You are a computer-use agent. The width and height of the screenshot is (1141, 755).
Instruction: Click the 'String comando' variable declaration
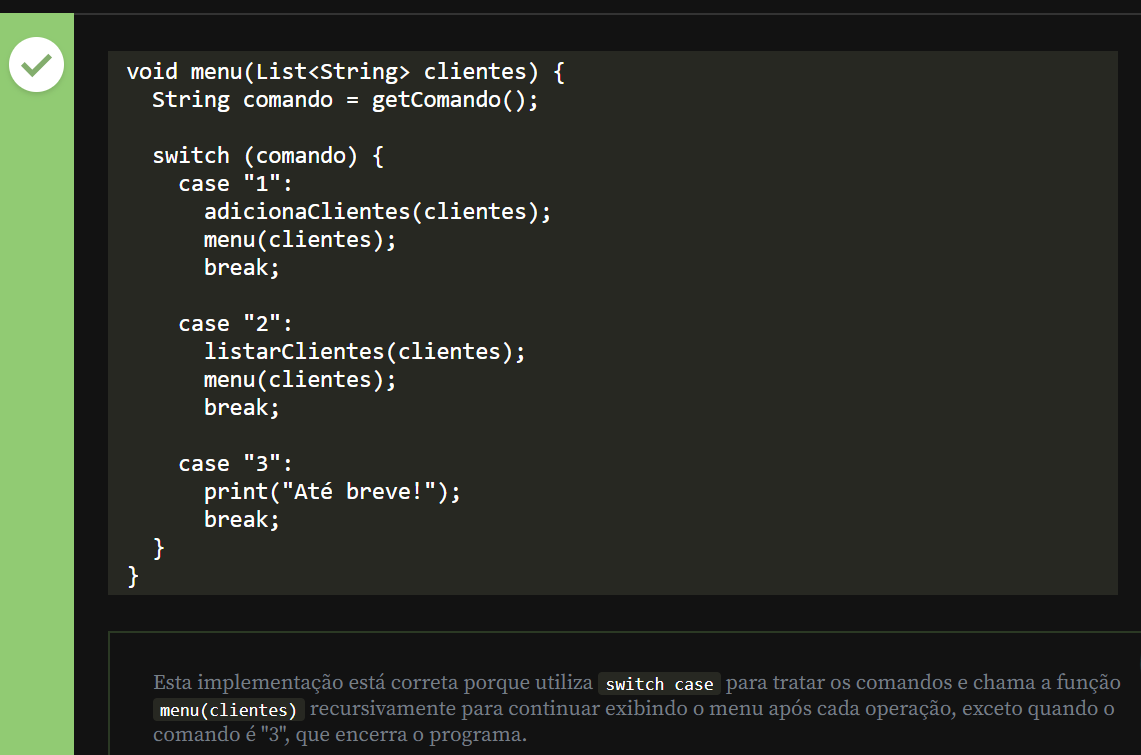pyautogui.click(x=242, y=100)
